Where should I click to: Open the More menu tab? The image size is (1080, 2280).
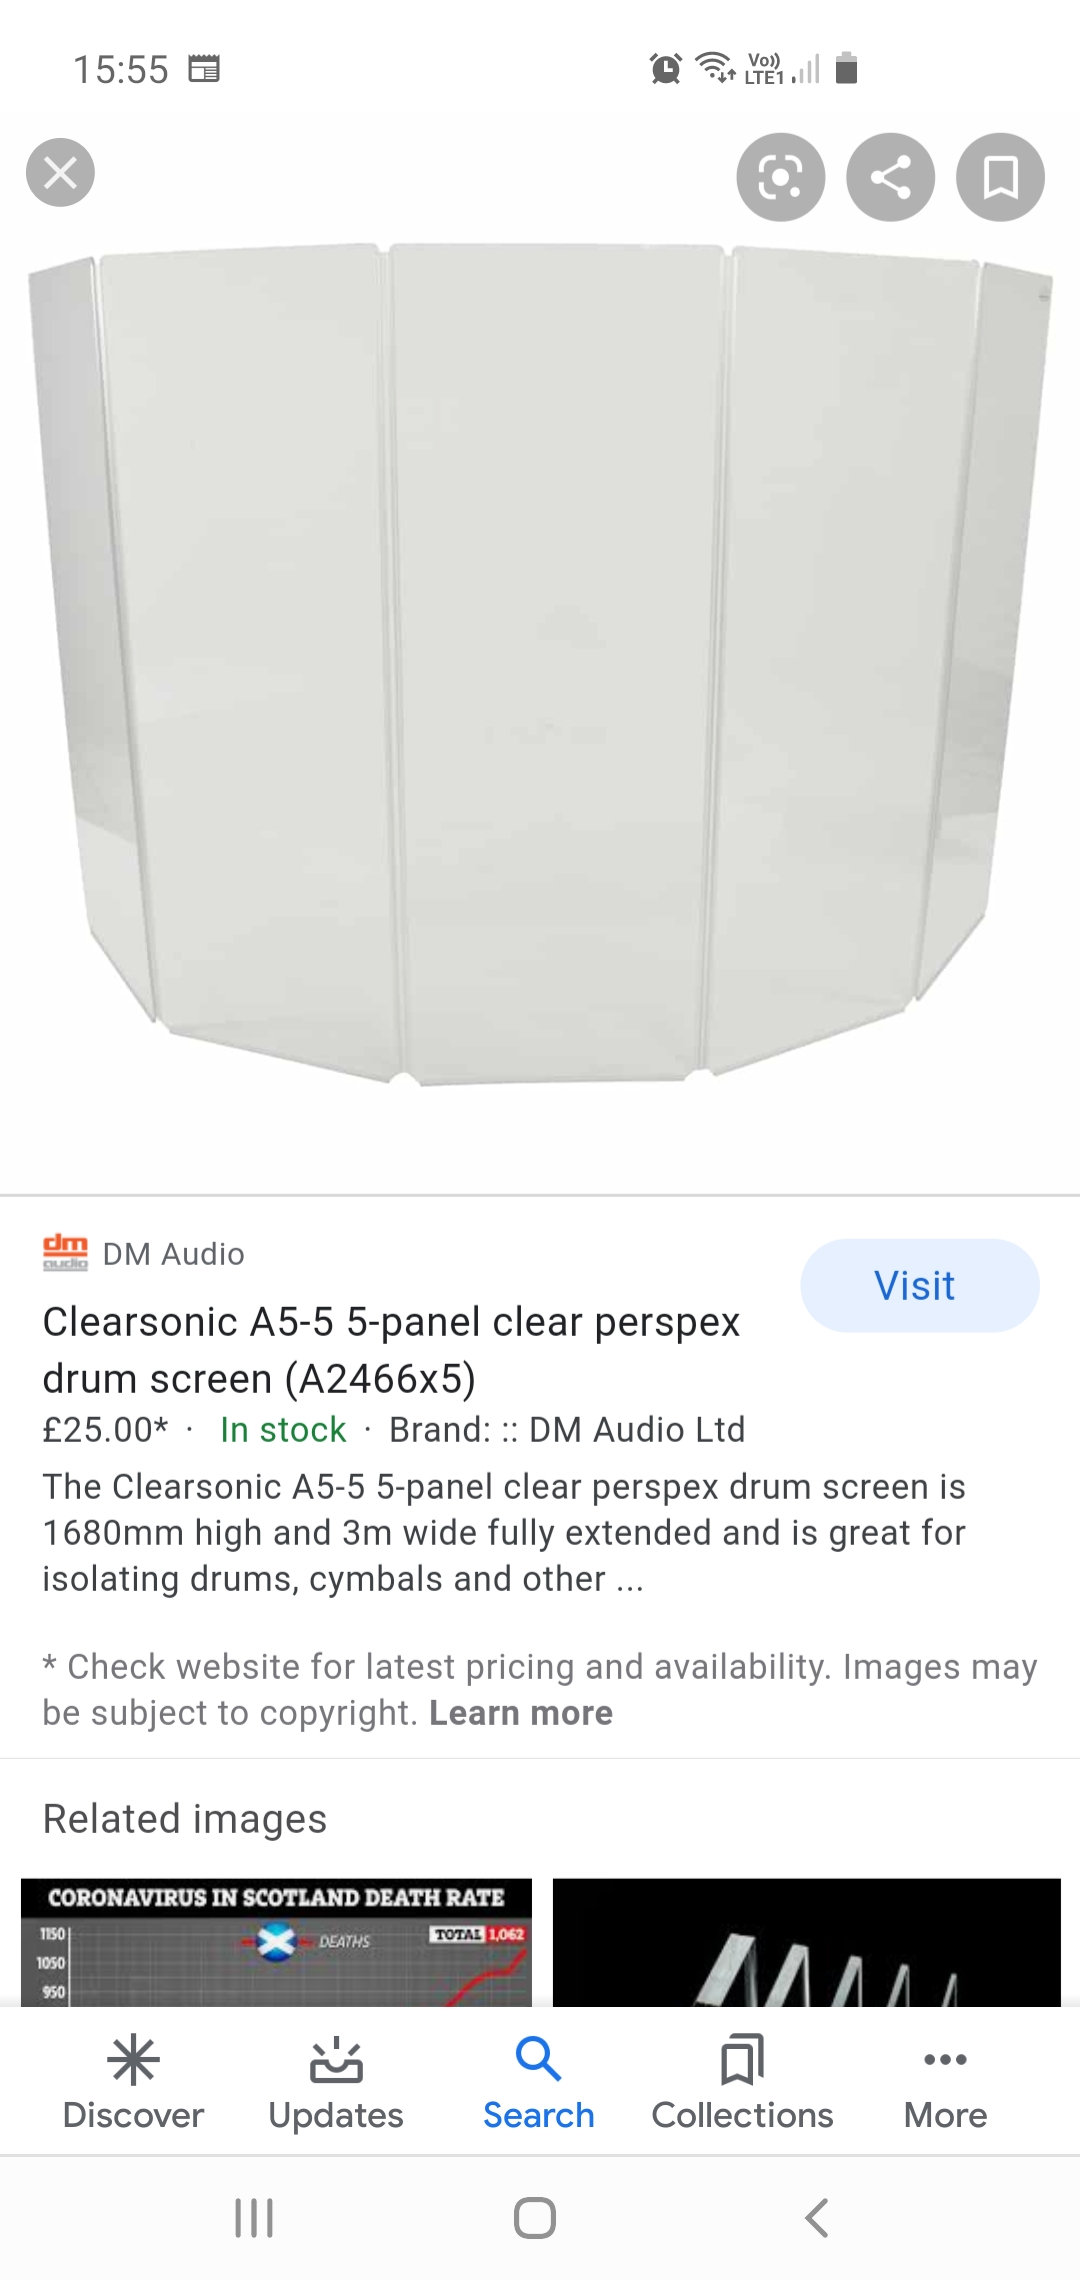click(945, 2082)
